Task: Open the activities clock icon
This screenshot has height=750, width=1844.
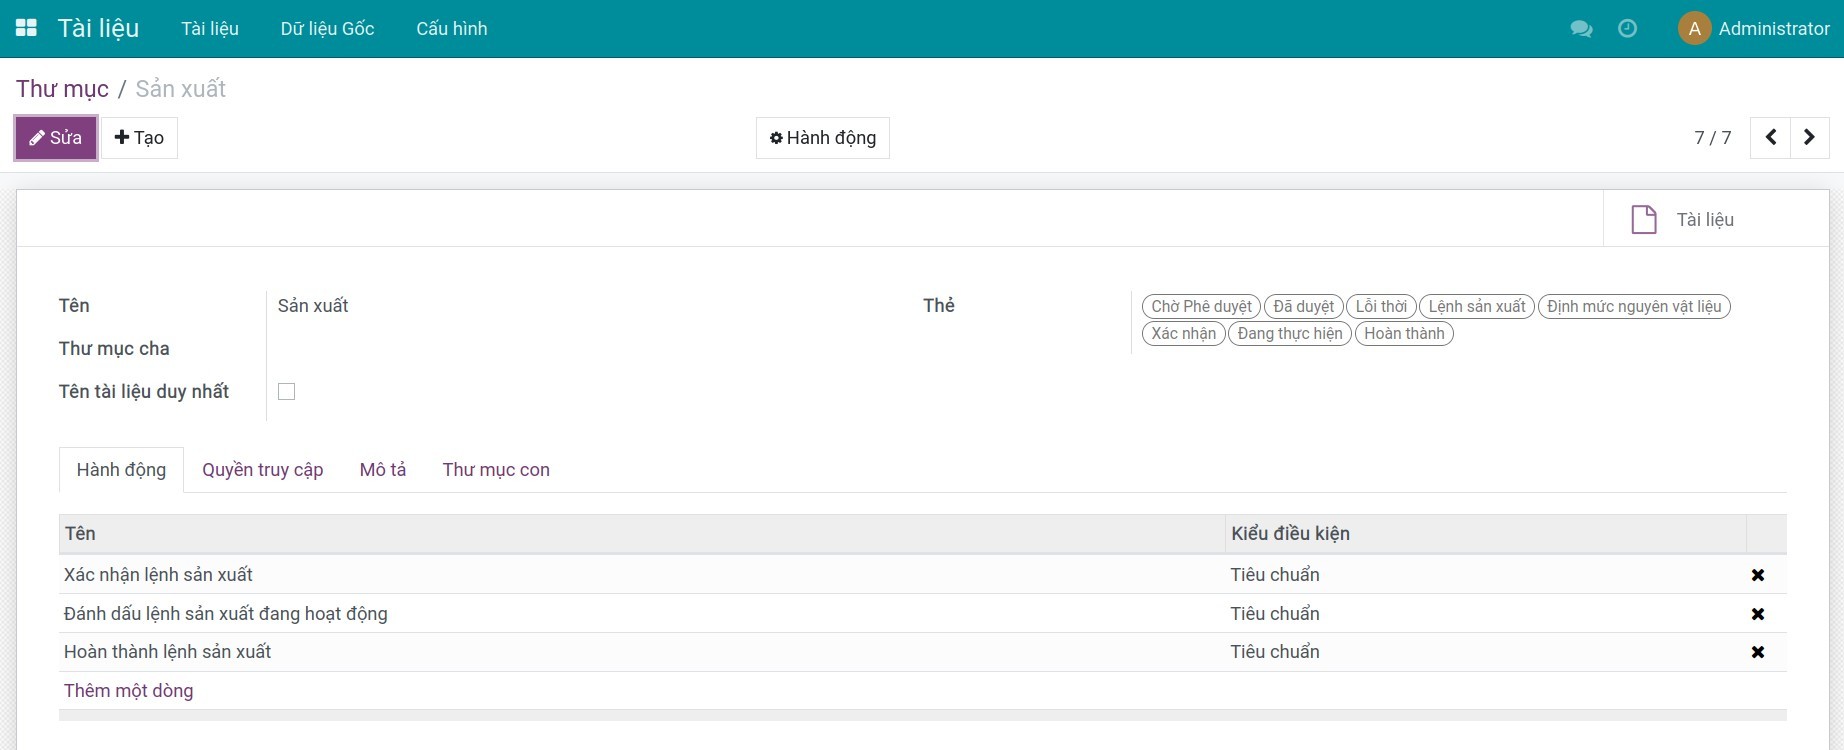Action: (x=1627, y=29)
